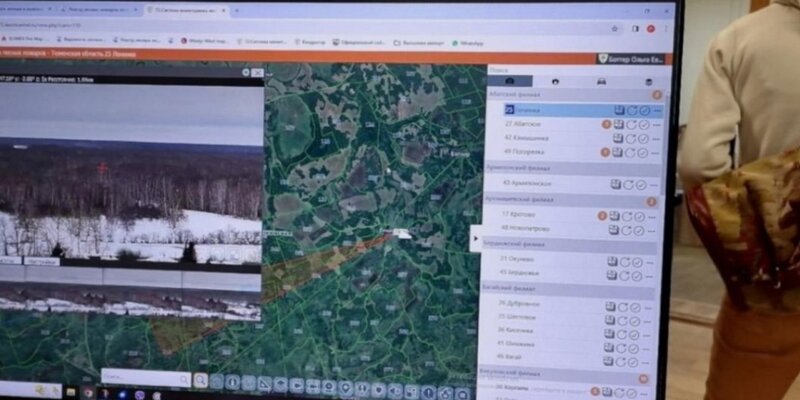Open the more menu for 48 Новопетрово
Image resolution: width=800 pixels, height=400 pixels.
[x=652, y=231]
